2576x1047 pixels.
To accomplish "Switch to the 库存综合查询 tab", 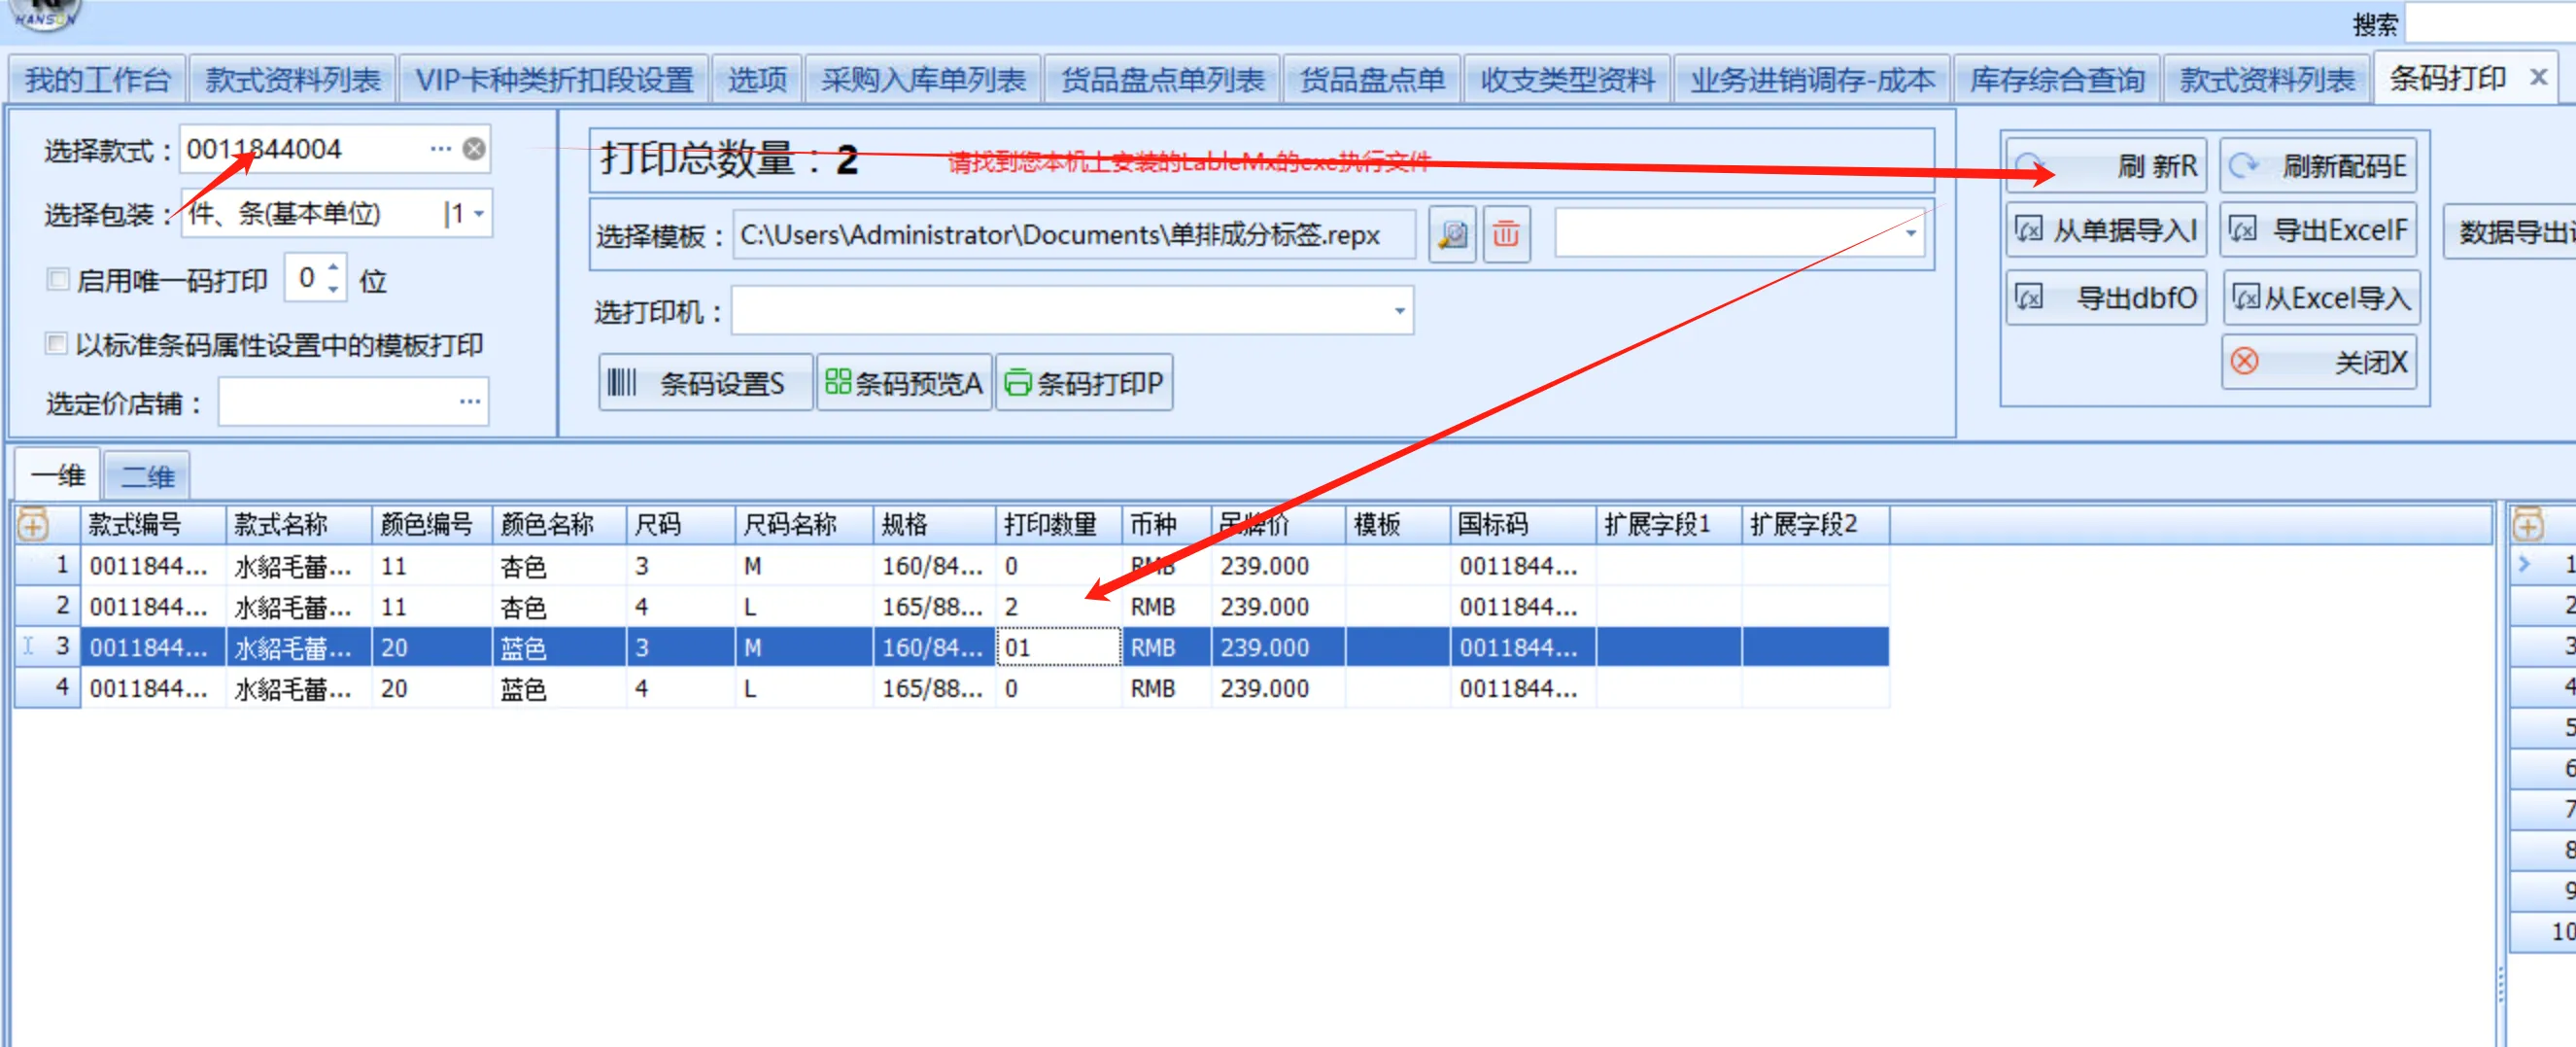I will [x=2056, y=80].
